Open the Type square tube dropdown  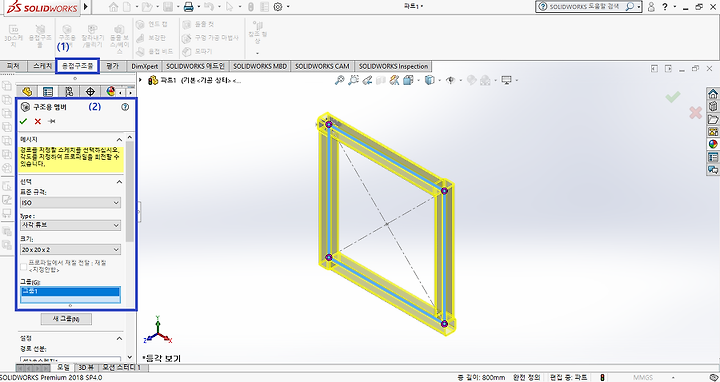tap(71, 225)
